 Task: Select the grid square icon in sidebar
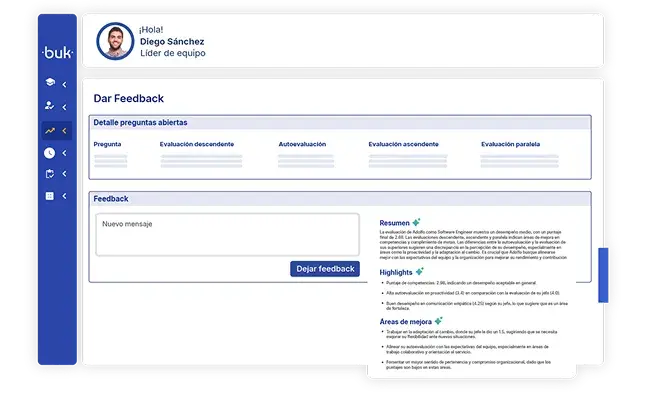coord(50,196)
